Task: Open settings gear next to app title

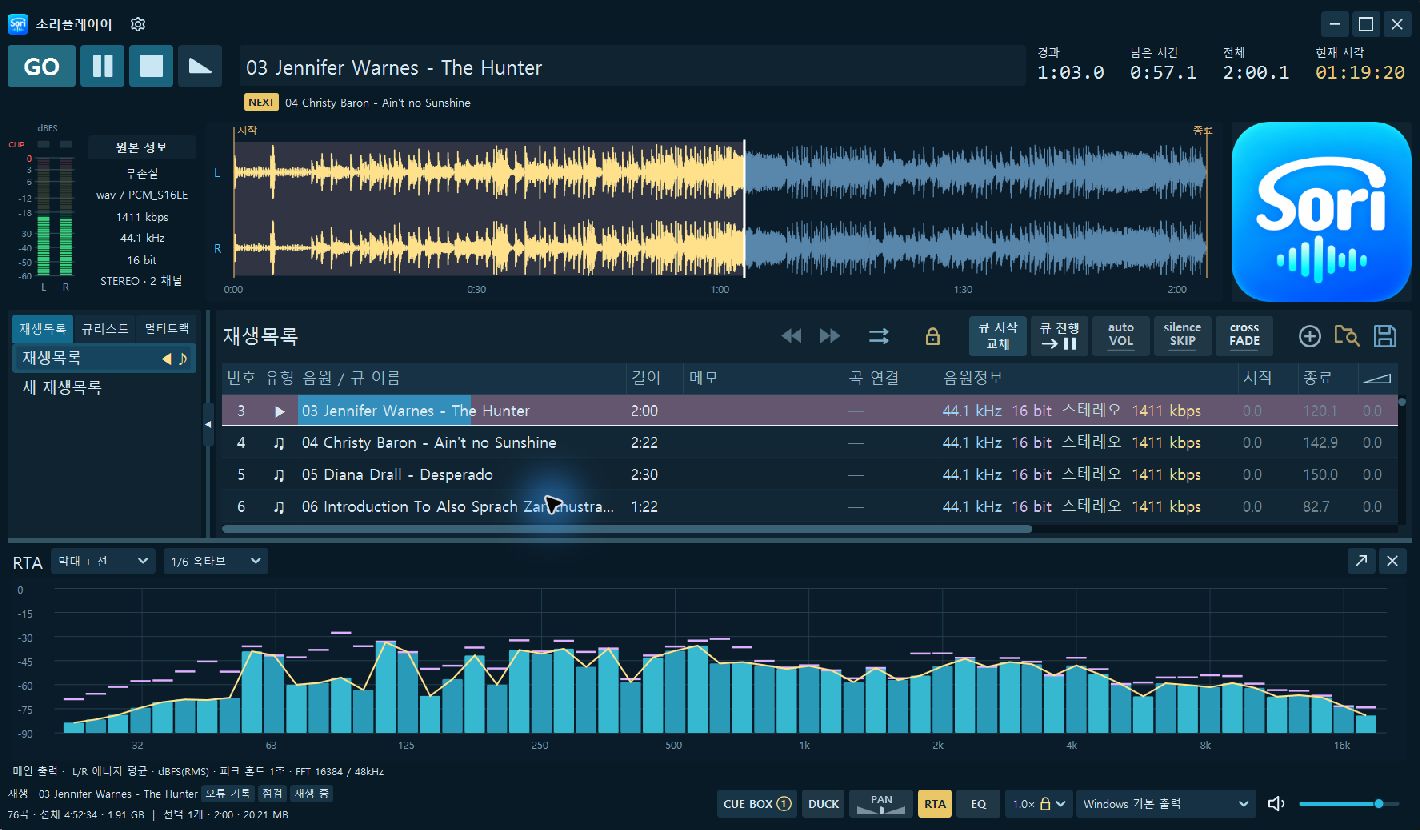Action: click(139, 24)
